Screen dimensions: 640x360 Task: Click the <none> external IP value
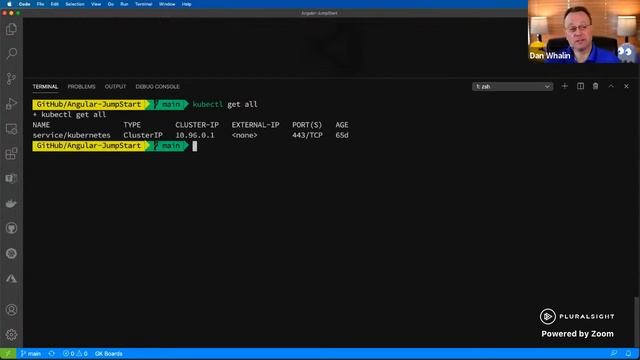point(244,135)
